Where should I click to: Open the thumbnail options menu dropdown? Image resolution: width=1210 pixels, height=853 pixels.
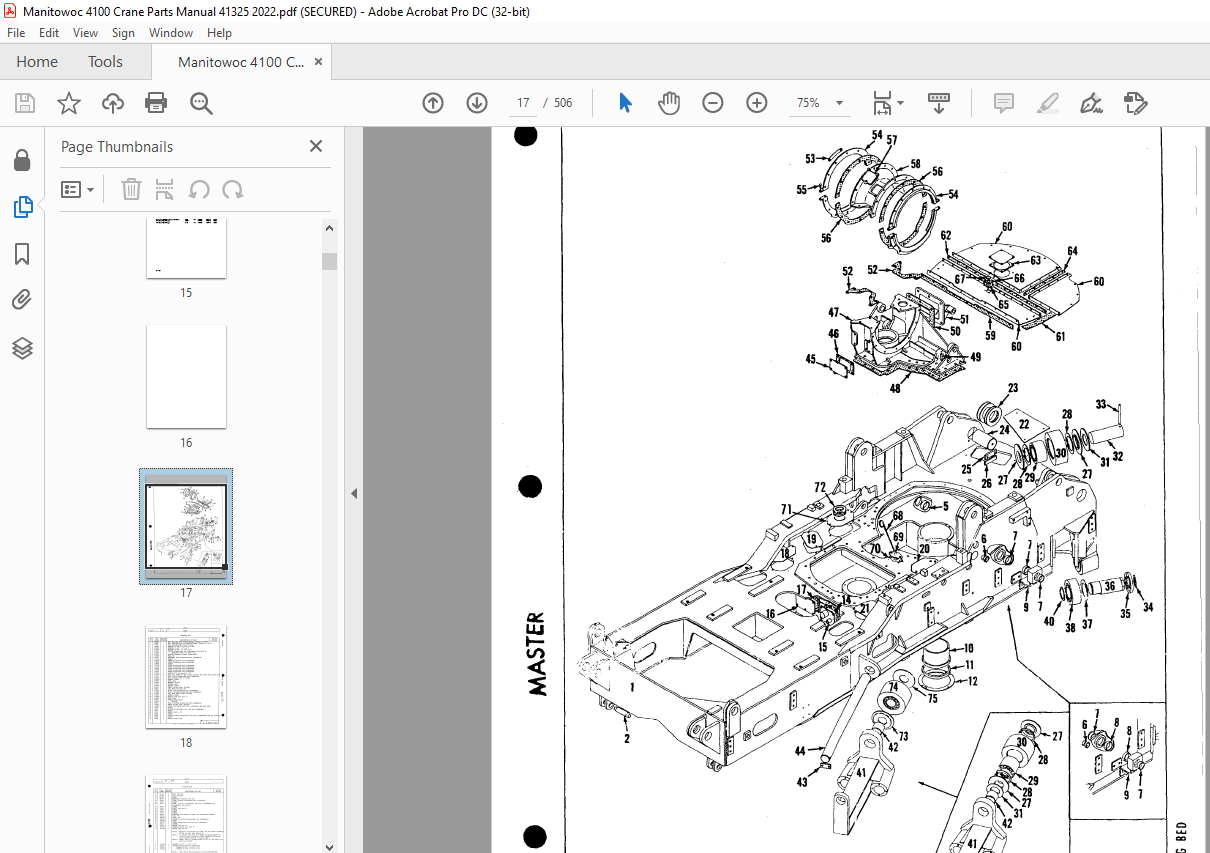click(78, 189)
